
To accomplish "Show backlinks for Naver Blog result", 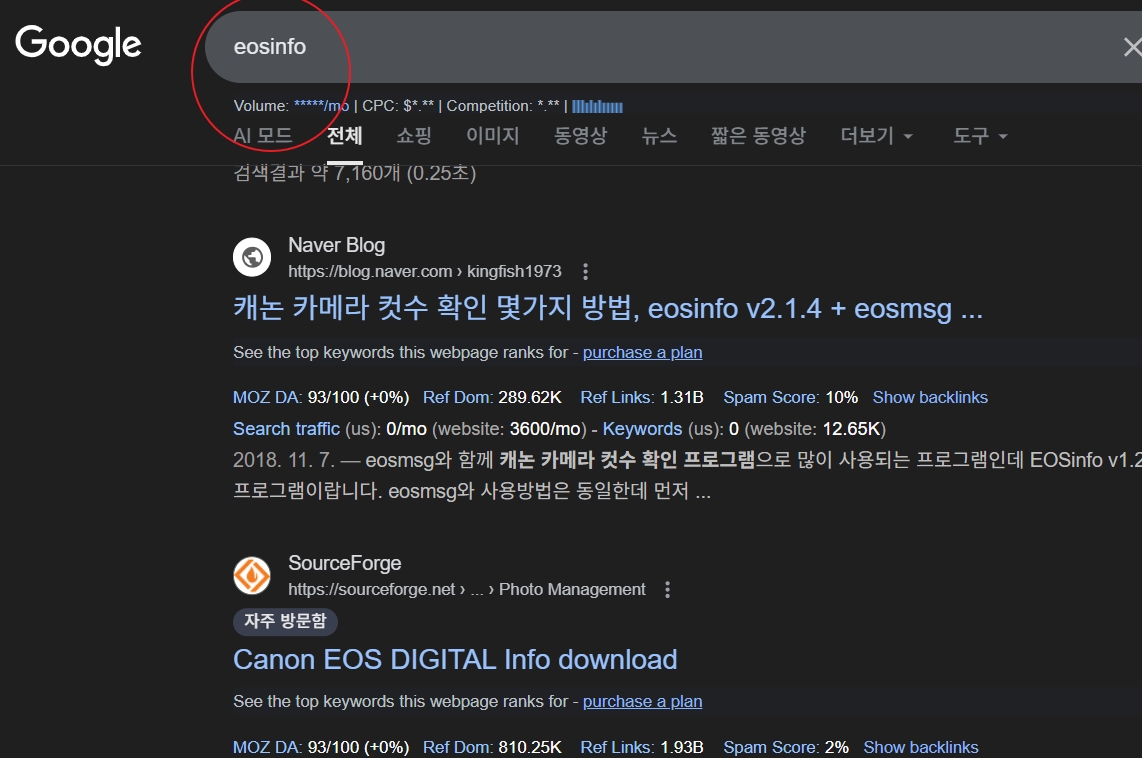I will tap(930, 398).
